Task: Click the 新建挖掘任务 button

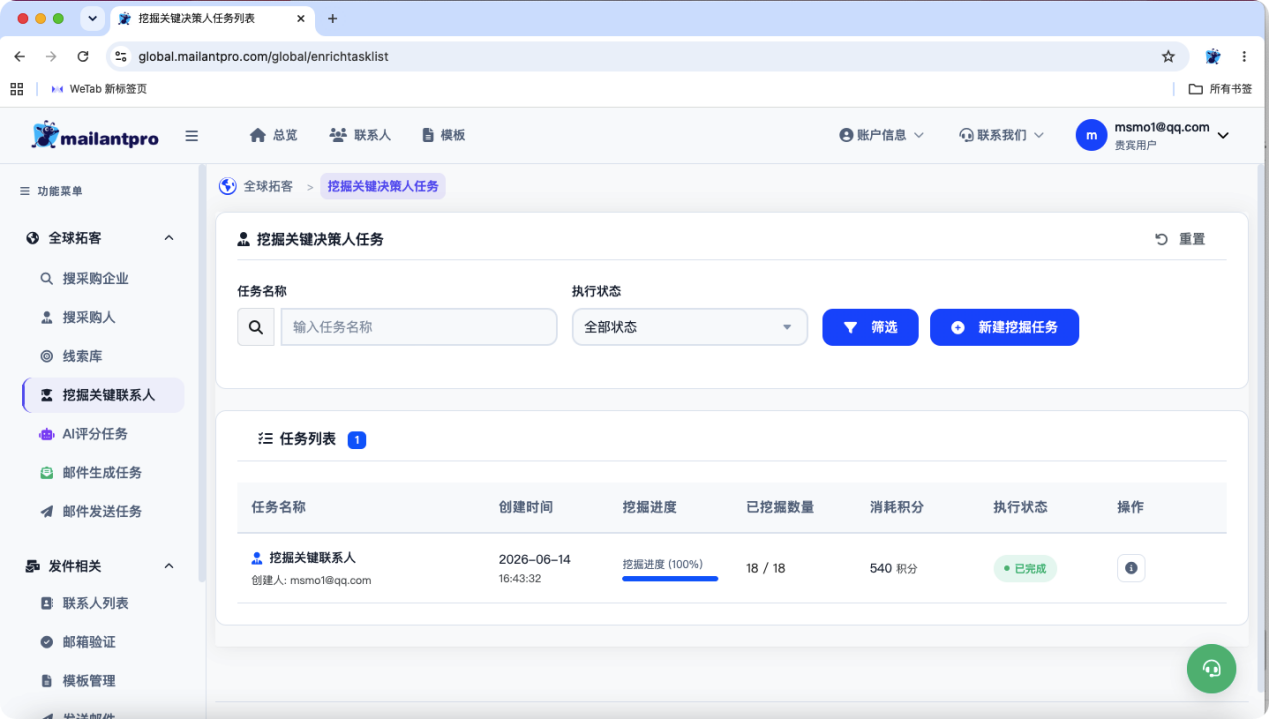Action: [x=1004, y=327]
